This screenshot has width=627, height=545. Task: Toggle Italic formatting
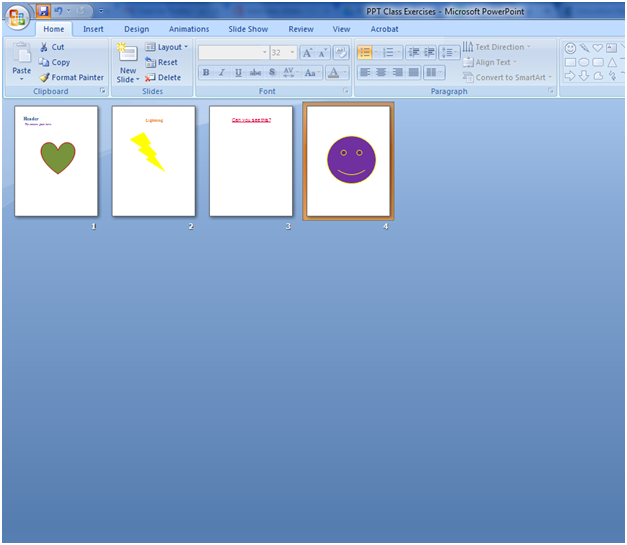point(222,73)
